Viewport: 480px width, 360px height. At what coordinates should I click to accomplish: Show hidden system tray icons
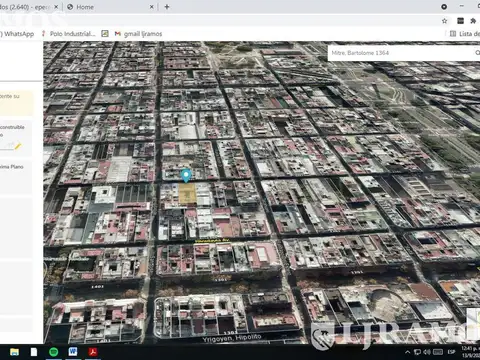coord(407,352)
